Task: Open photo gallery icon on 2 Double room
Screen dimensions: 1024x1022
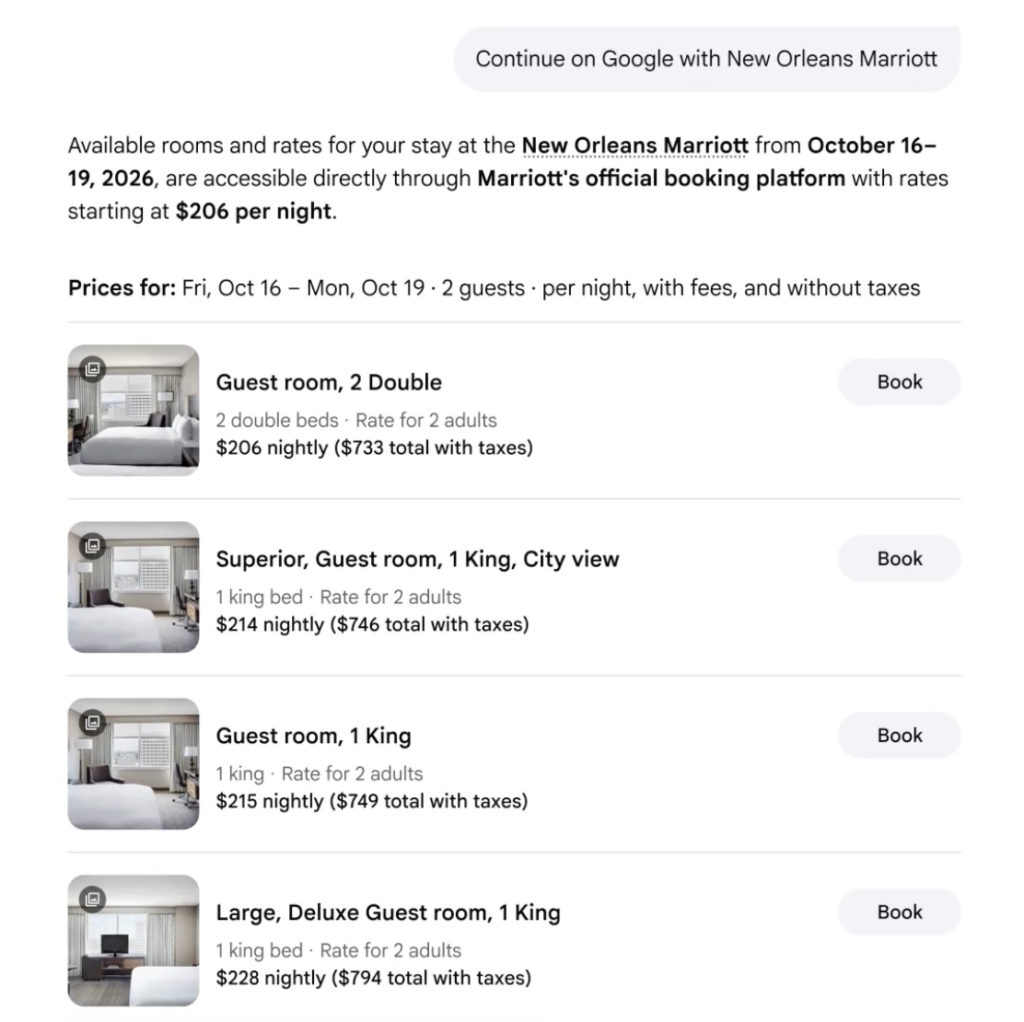Action: [93, 369]
